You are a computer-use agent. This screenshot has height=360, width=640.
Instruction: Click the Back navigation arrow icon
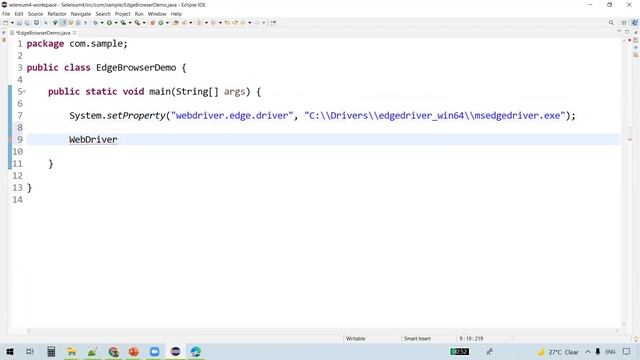(242, 23)
